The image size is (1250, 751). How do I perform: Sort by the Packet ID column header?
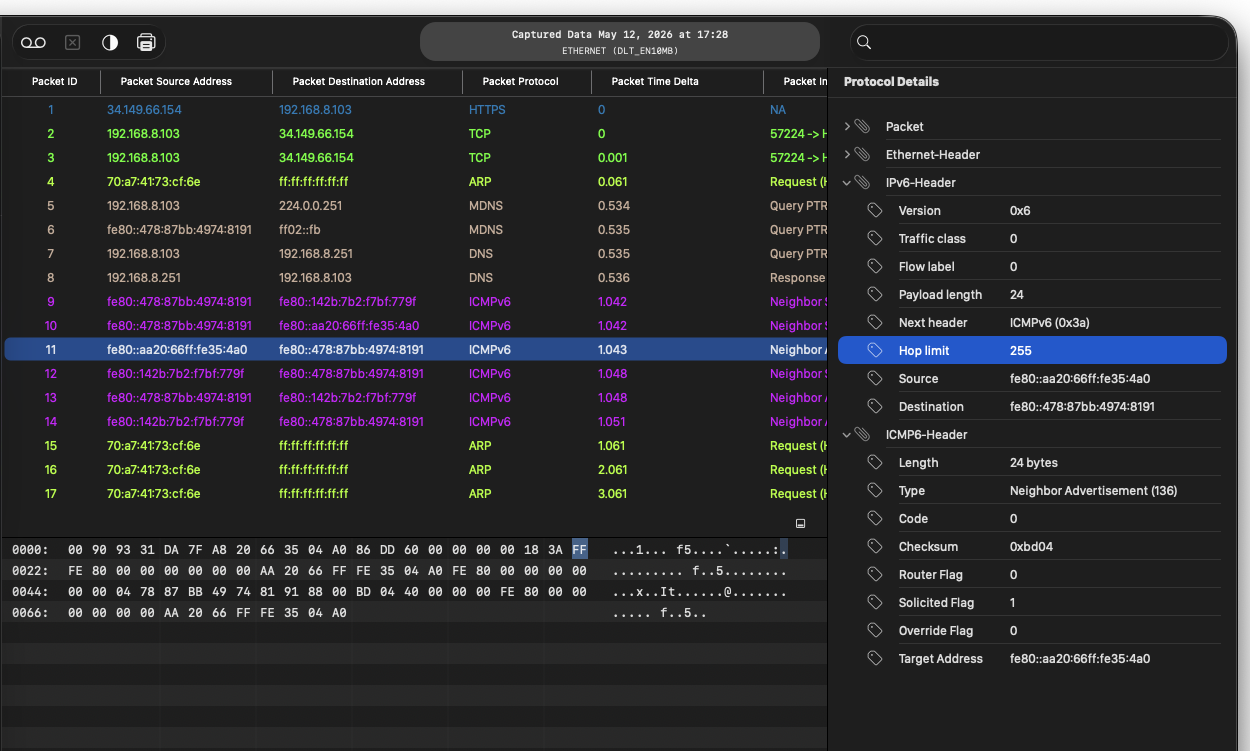(x=54, y=81)
